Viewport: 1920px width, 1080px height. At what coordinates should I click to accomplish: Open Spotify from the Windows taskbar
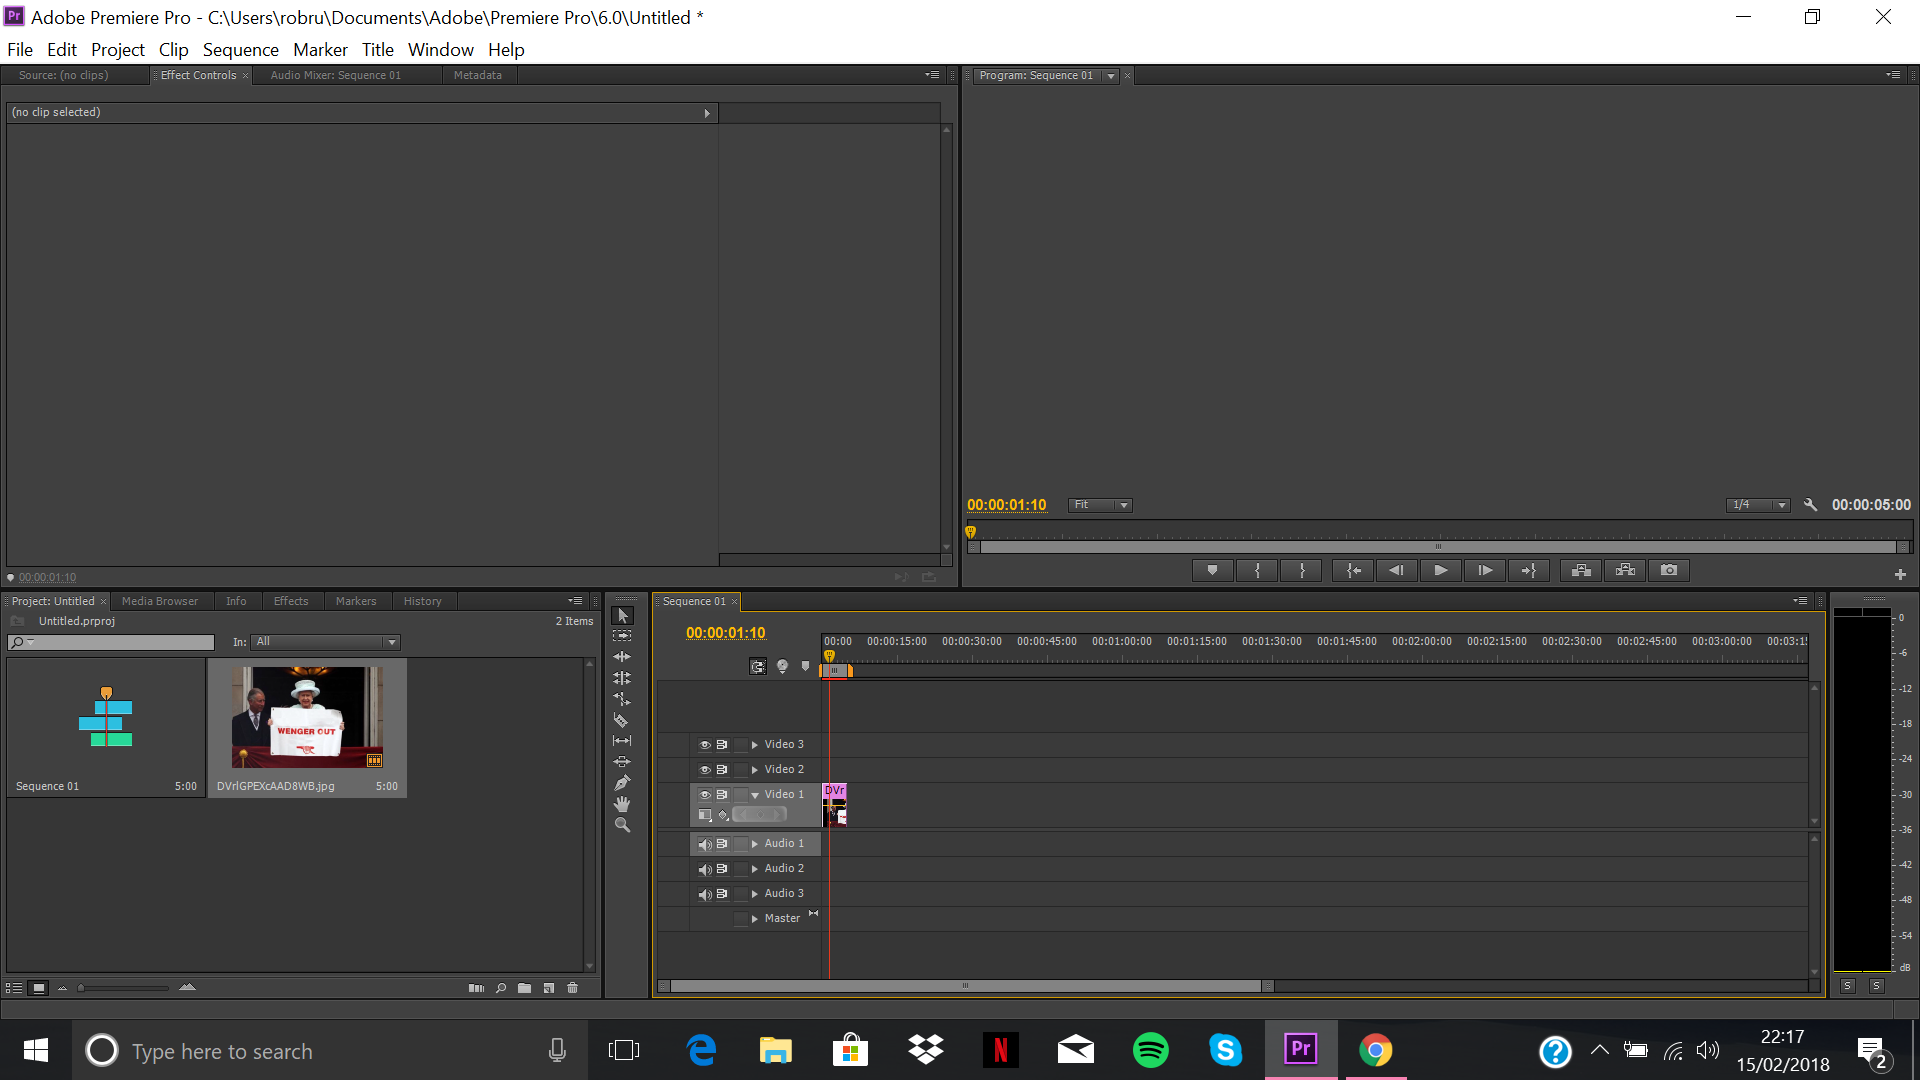(x=1150, y=1050)
